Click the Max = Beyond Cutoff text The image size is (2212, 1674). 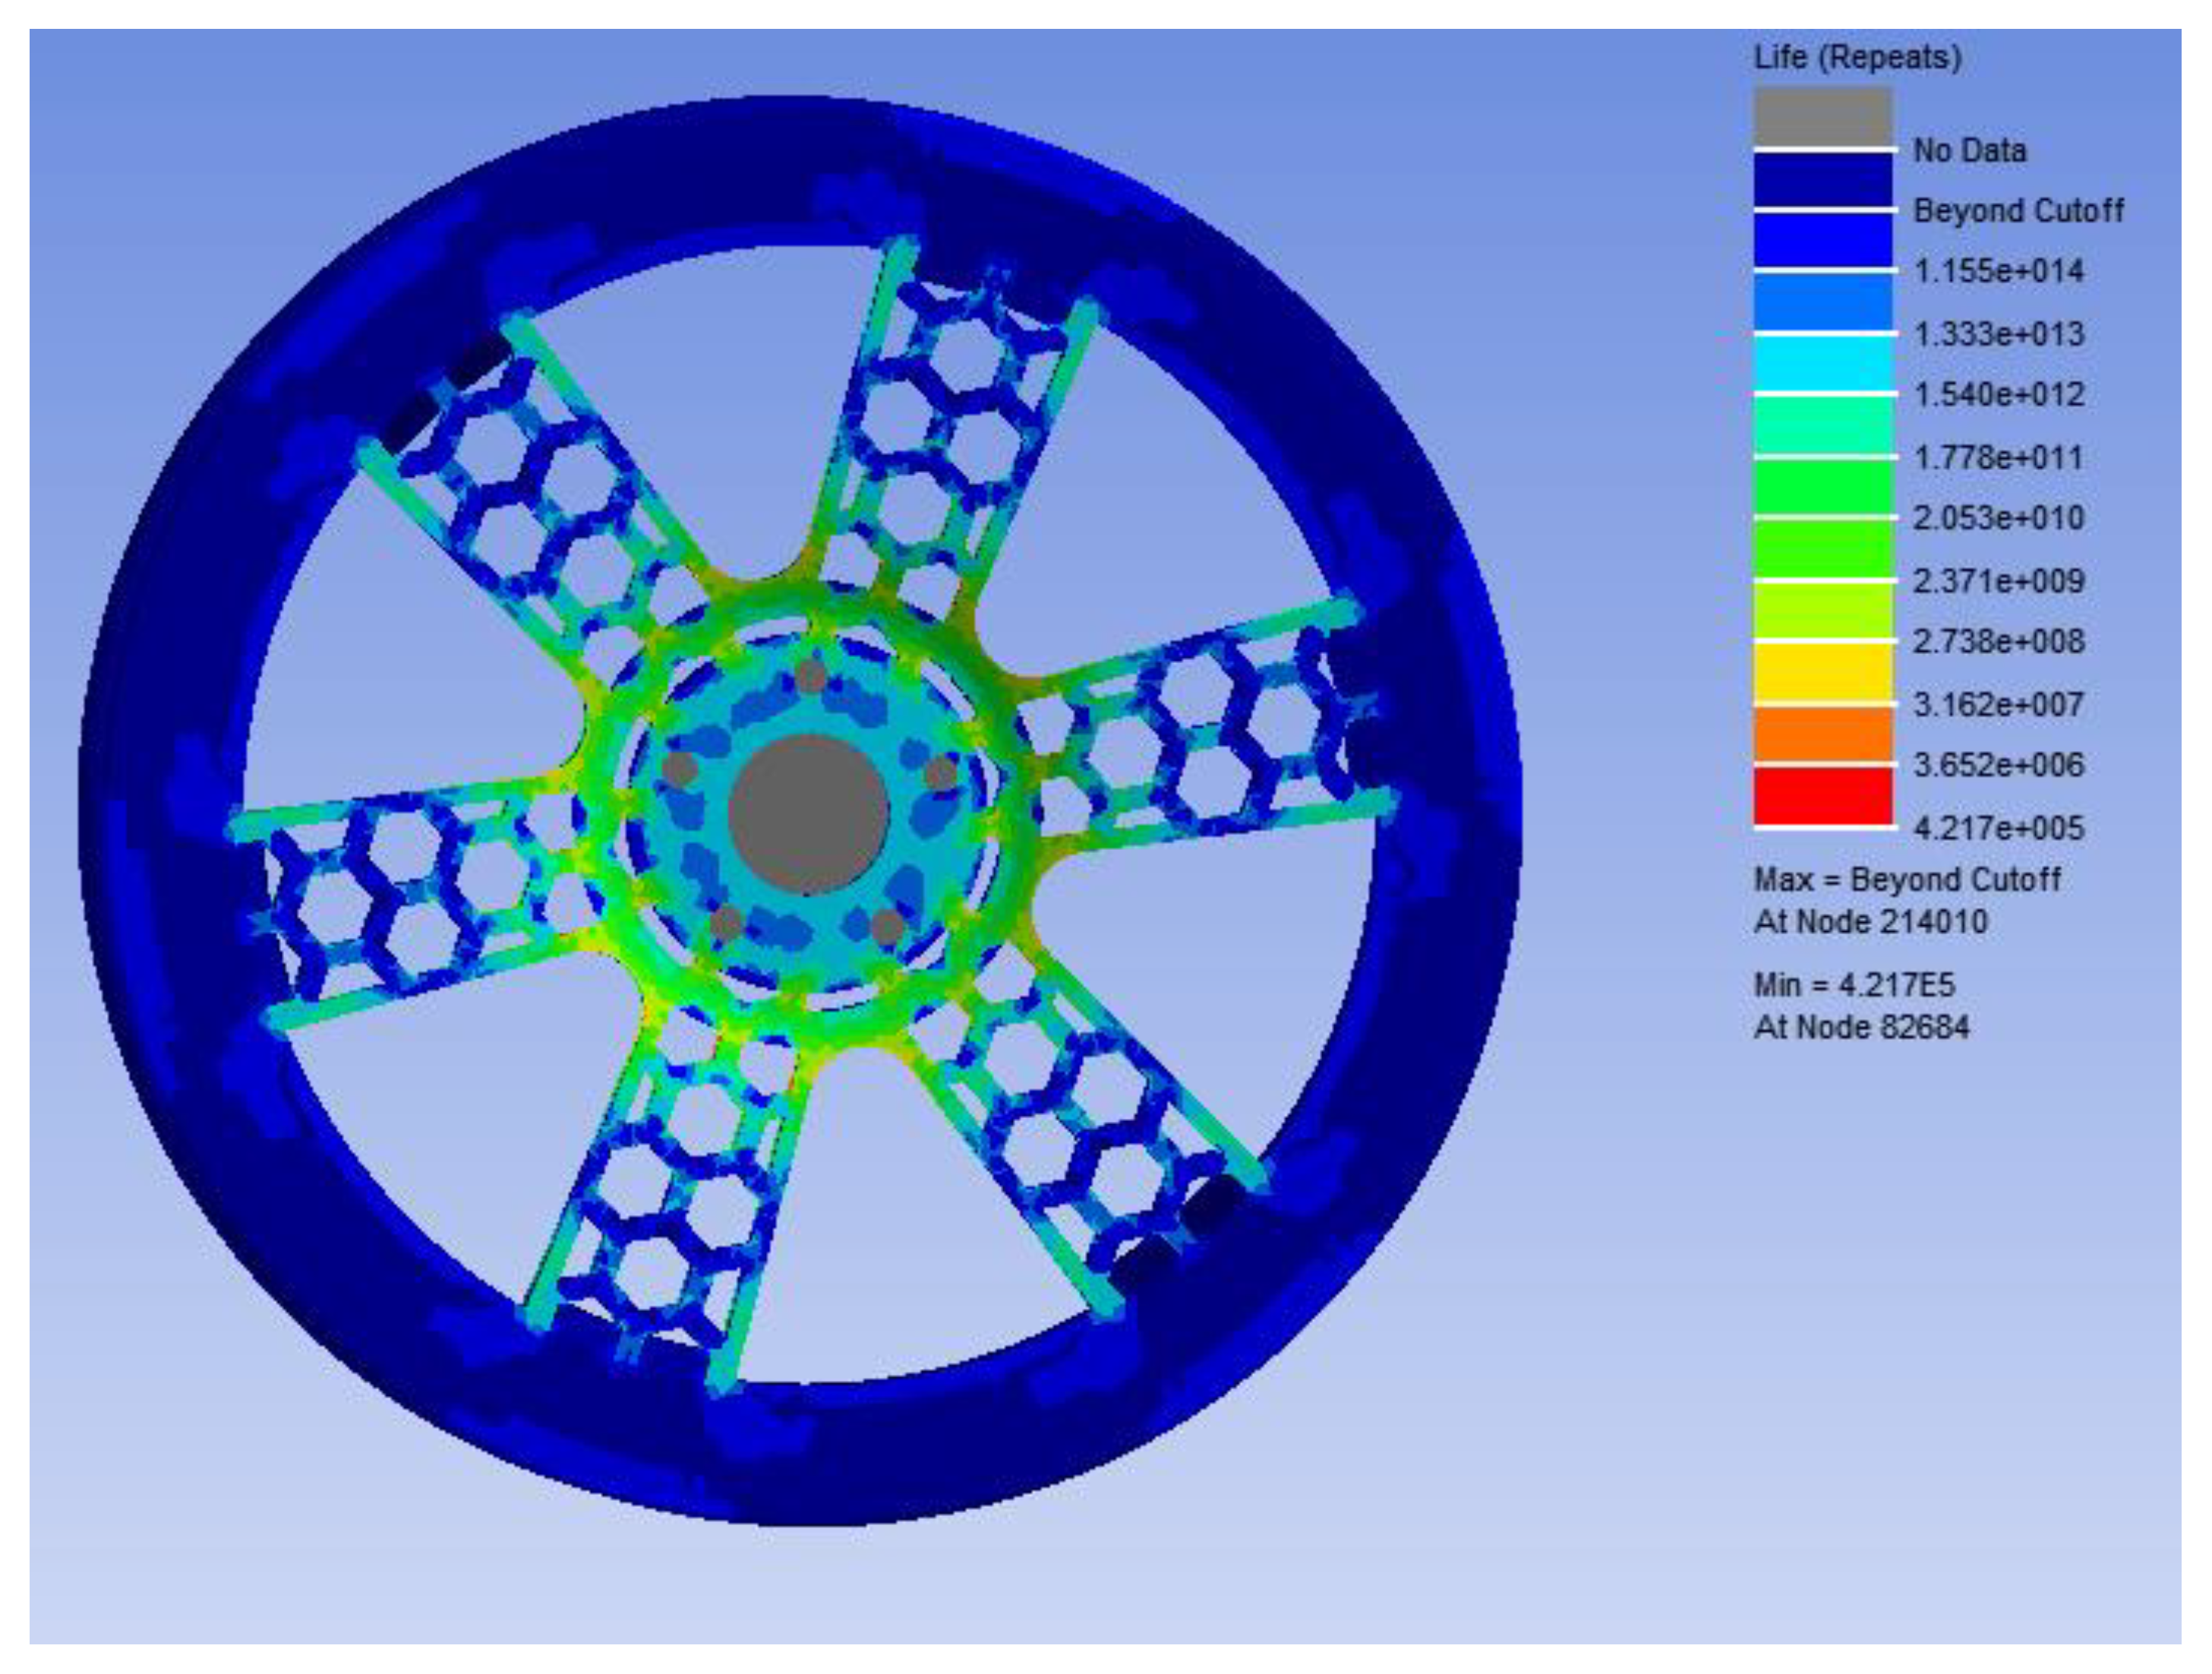coord(1906,879)
